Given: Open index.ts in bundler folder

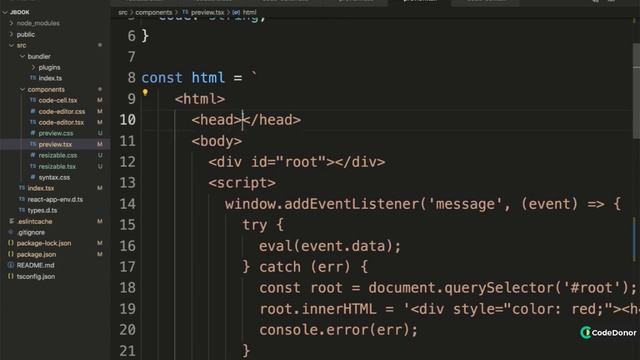Looking at the screenshot, I should [50, 78].
